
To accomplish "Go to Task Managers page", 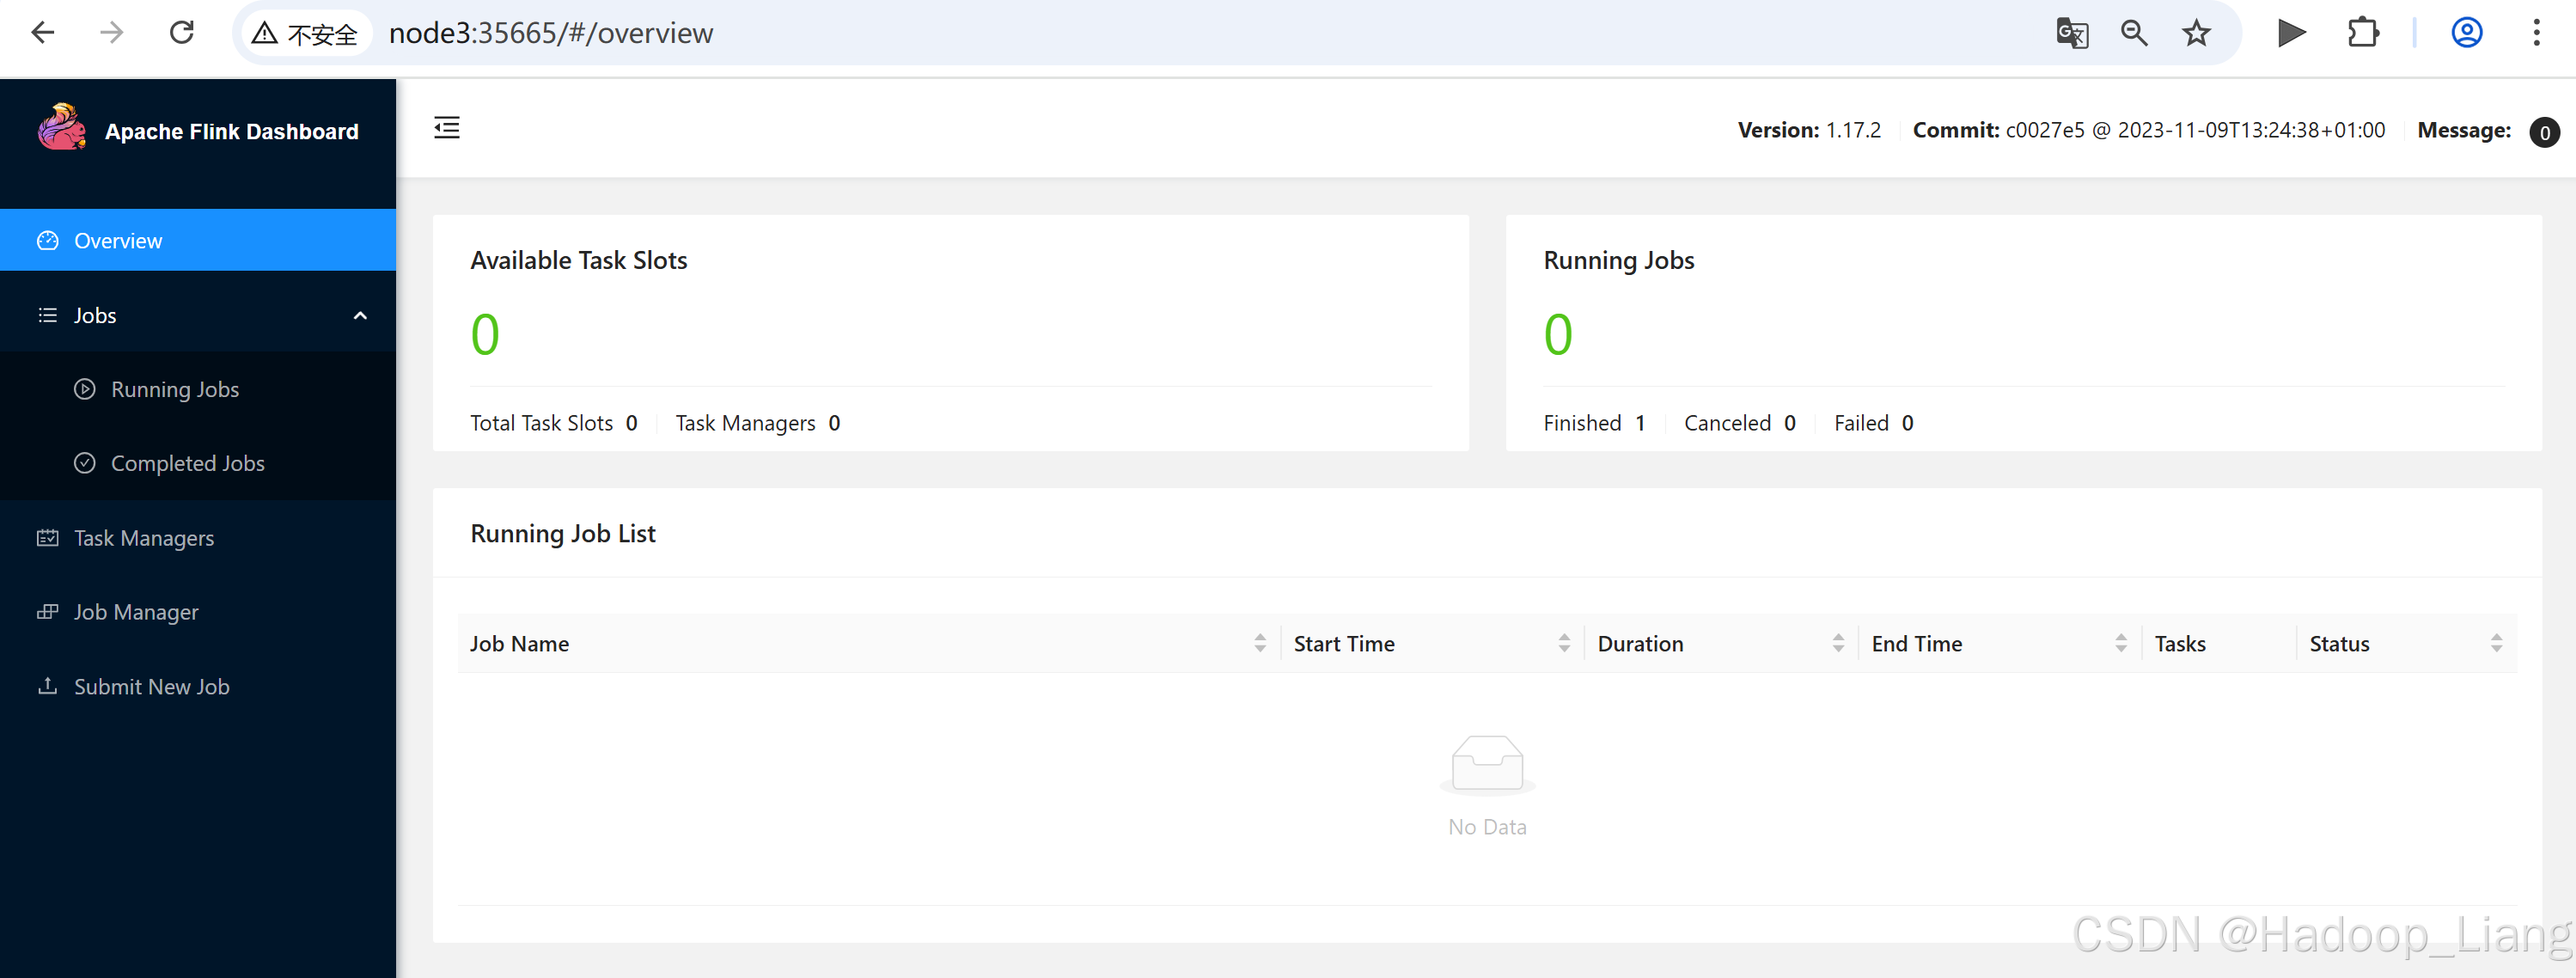I will pyautogui.click(x=143, y=538).
